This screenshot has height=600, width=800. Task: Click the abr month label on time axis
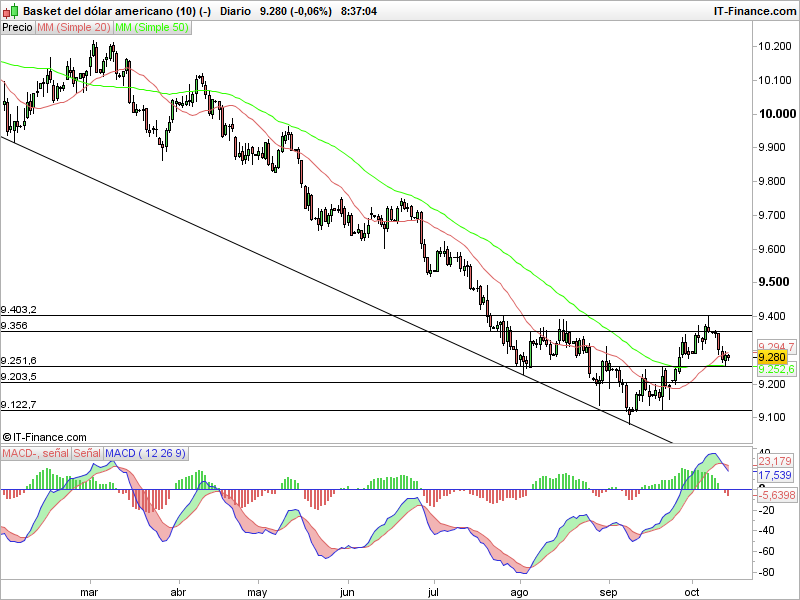pos(178,592)
